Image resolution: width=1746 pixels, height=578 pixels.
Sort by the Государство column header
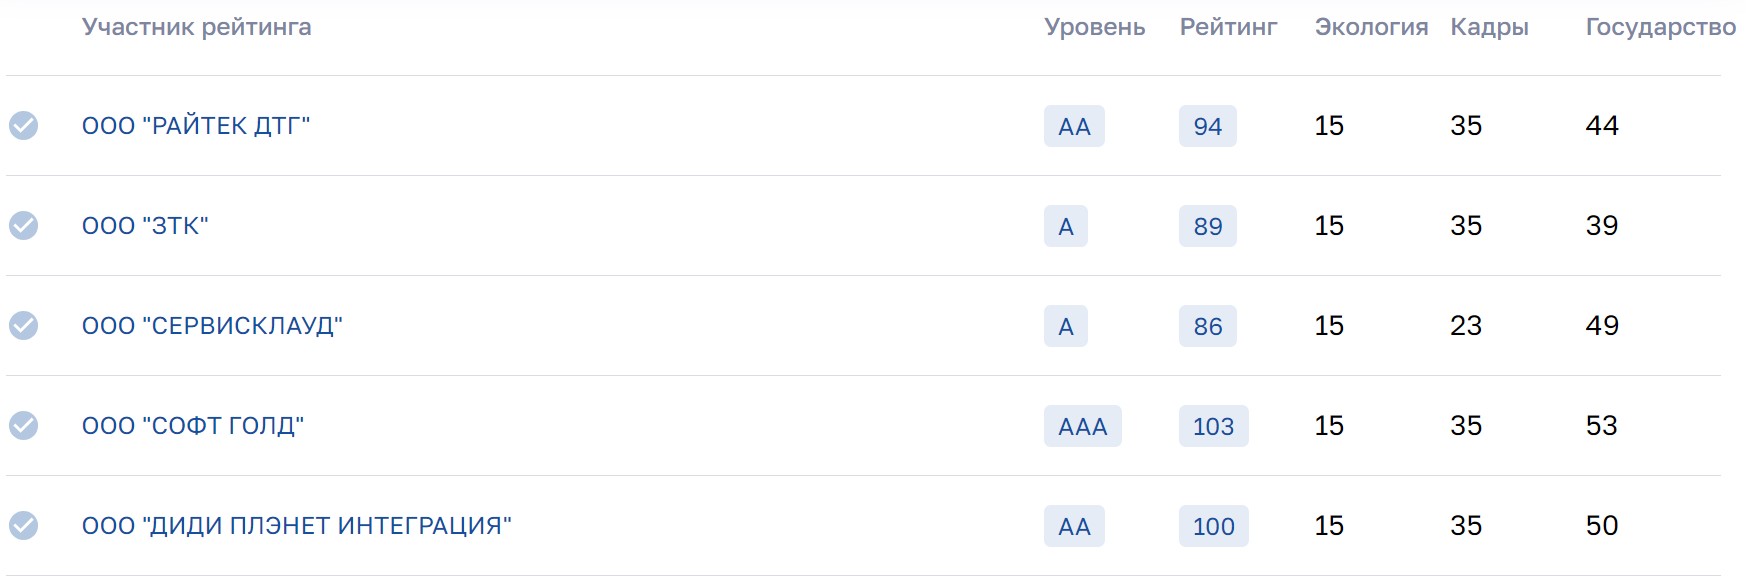pyautogui.click(x=1660, y=27)
